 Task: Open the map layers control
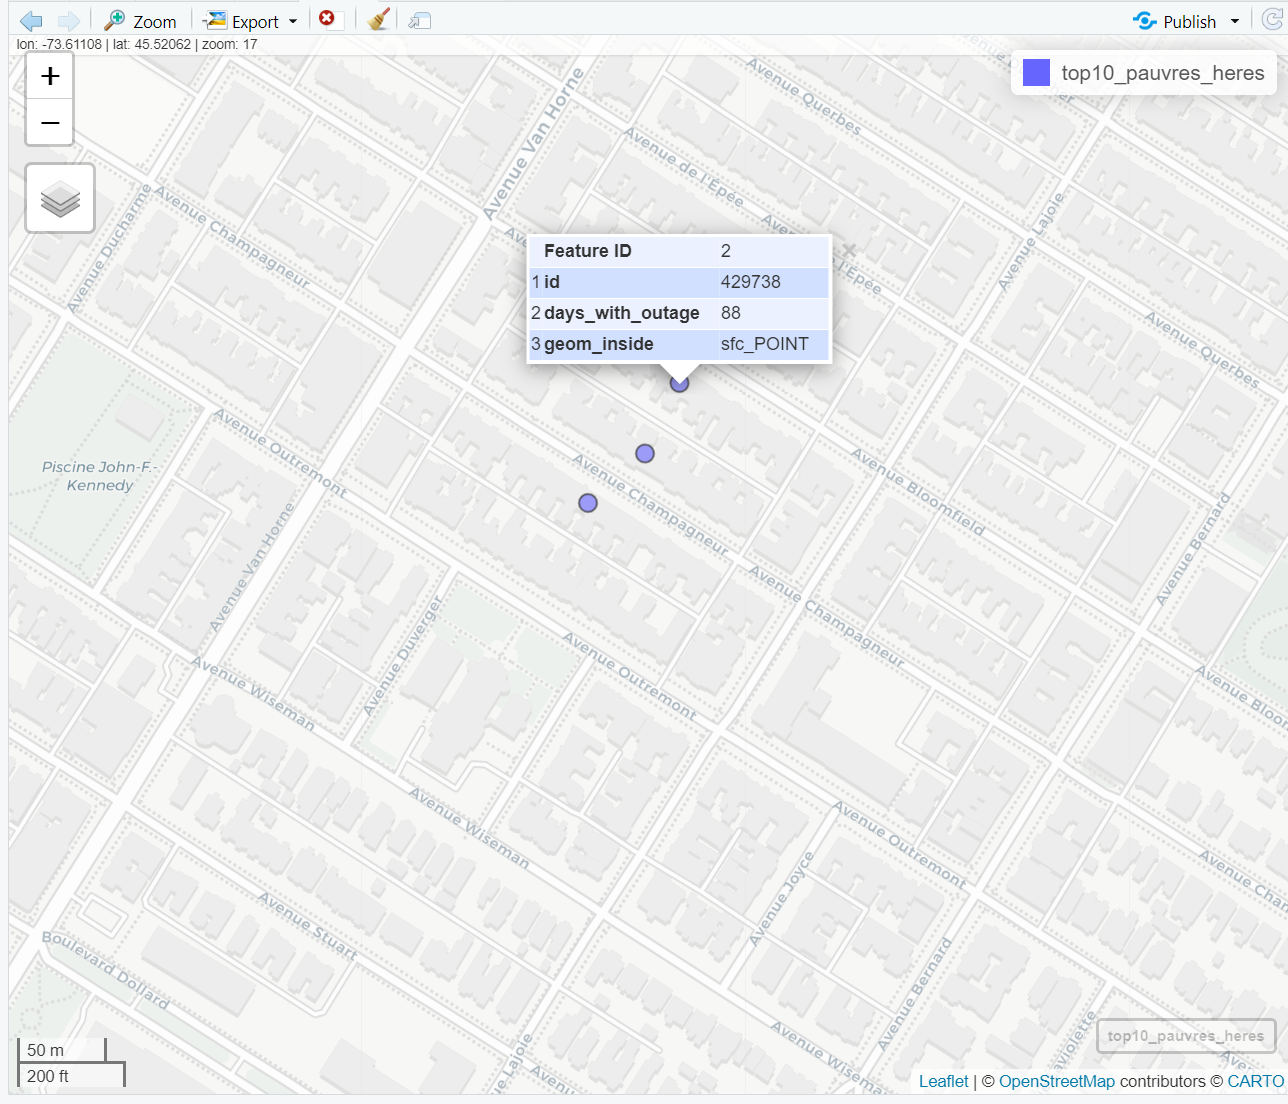coord(60,198)
